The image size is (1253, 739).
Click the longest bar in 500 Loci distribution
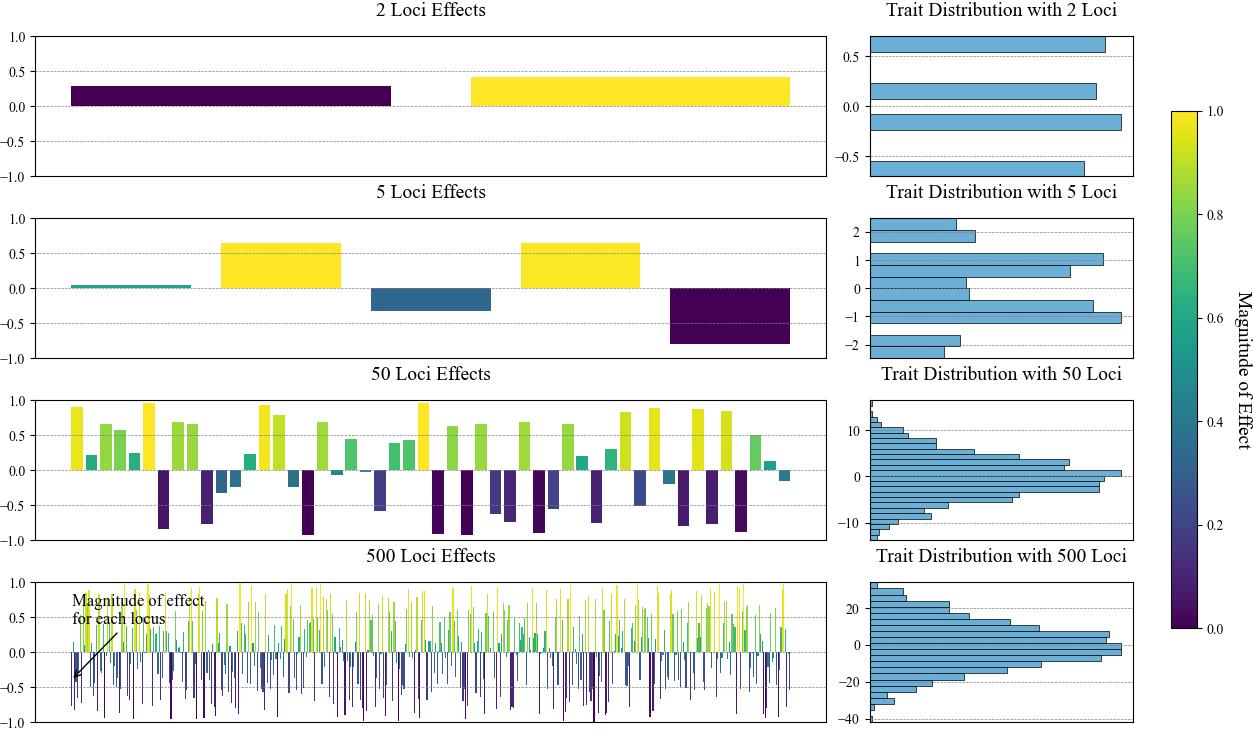[996, 649]
